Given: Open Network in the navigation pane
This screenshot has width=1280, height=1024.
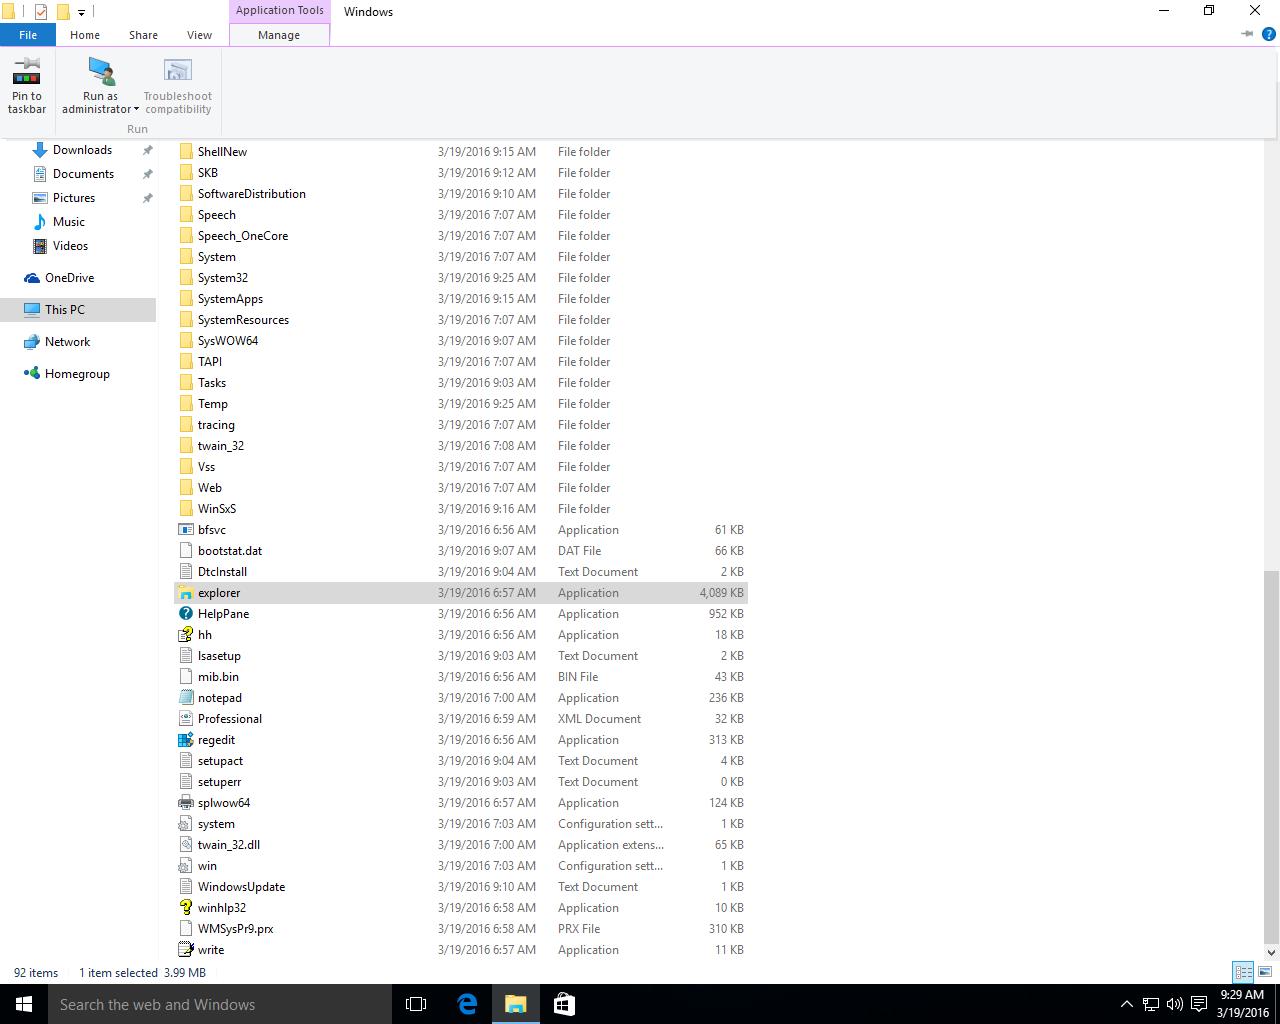Looking at the screenshot, I should (x=67, y=342).
